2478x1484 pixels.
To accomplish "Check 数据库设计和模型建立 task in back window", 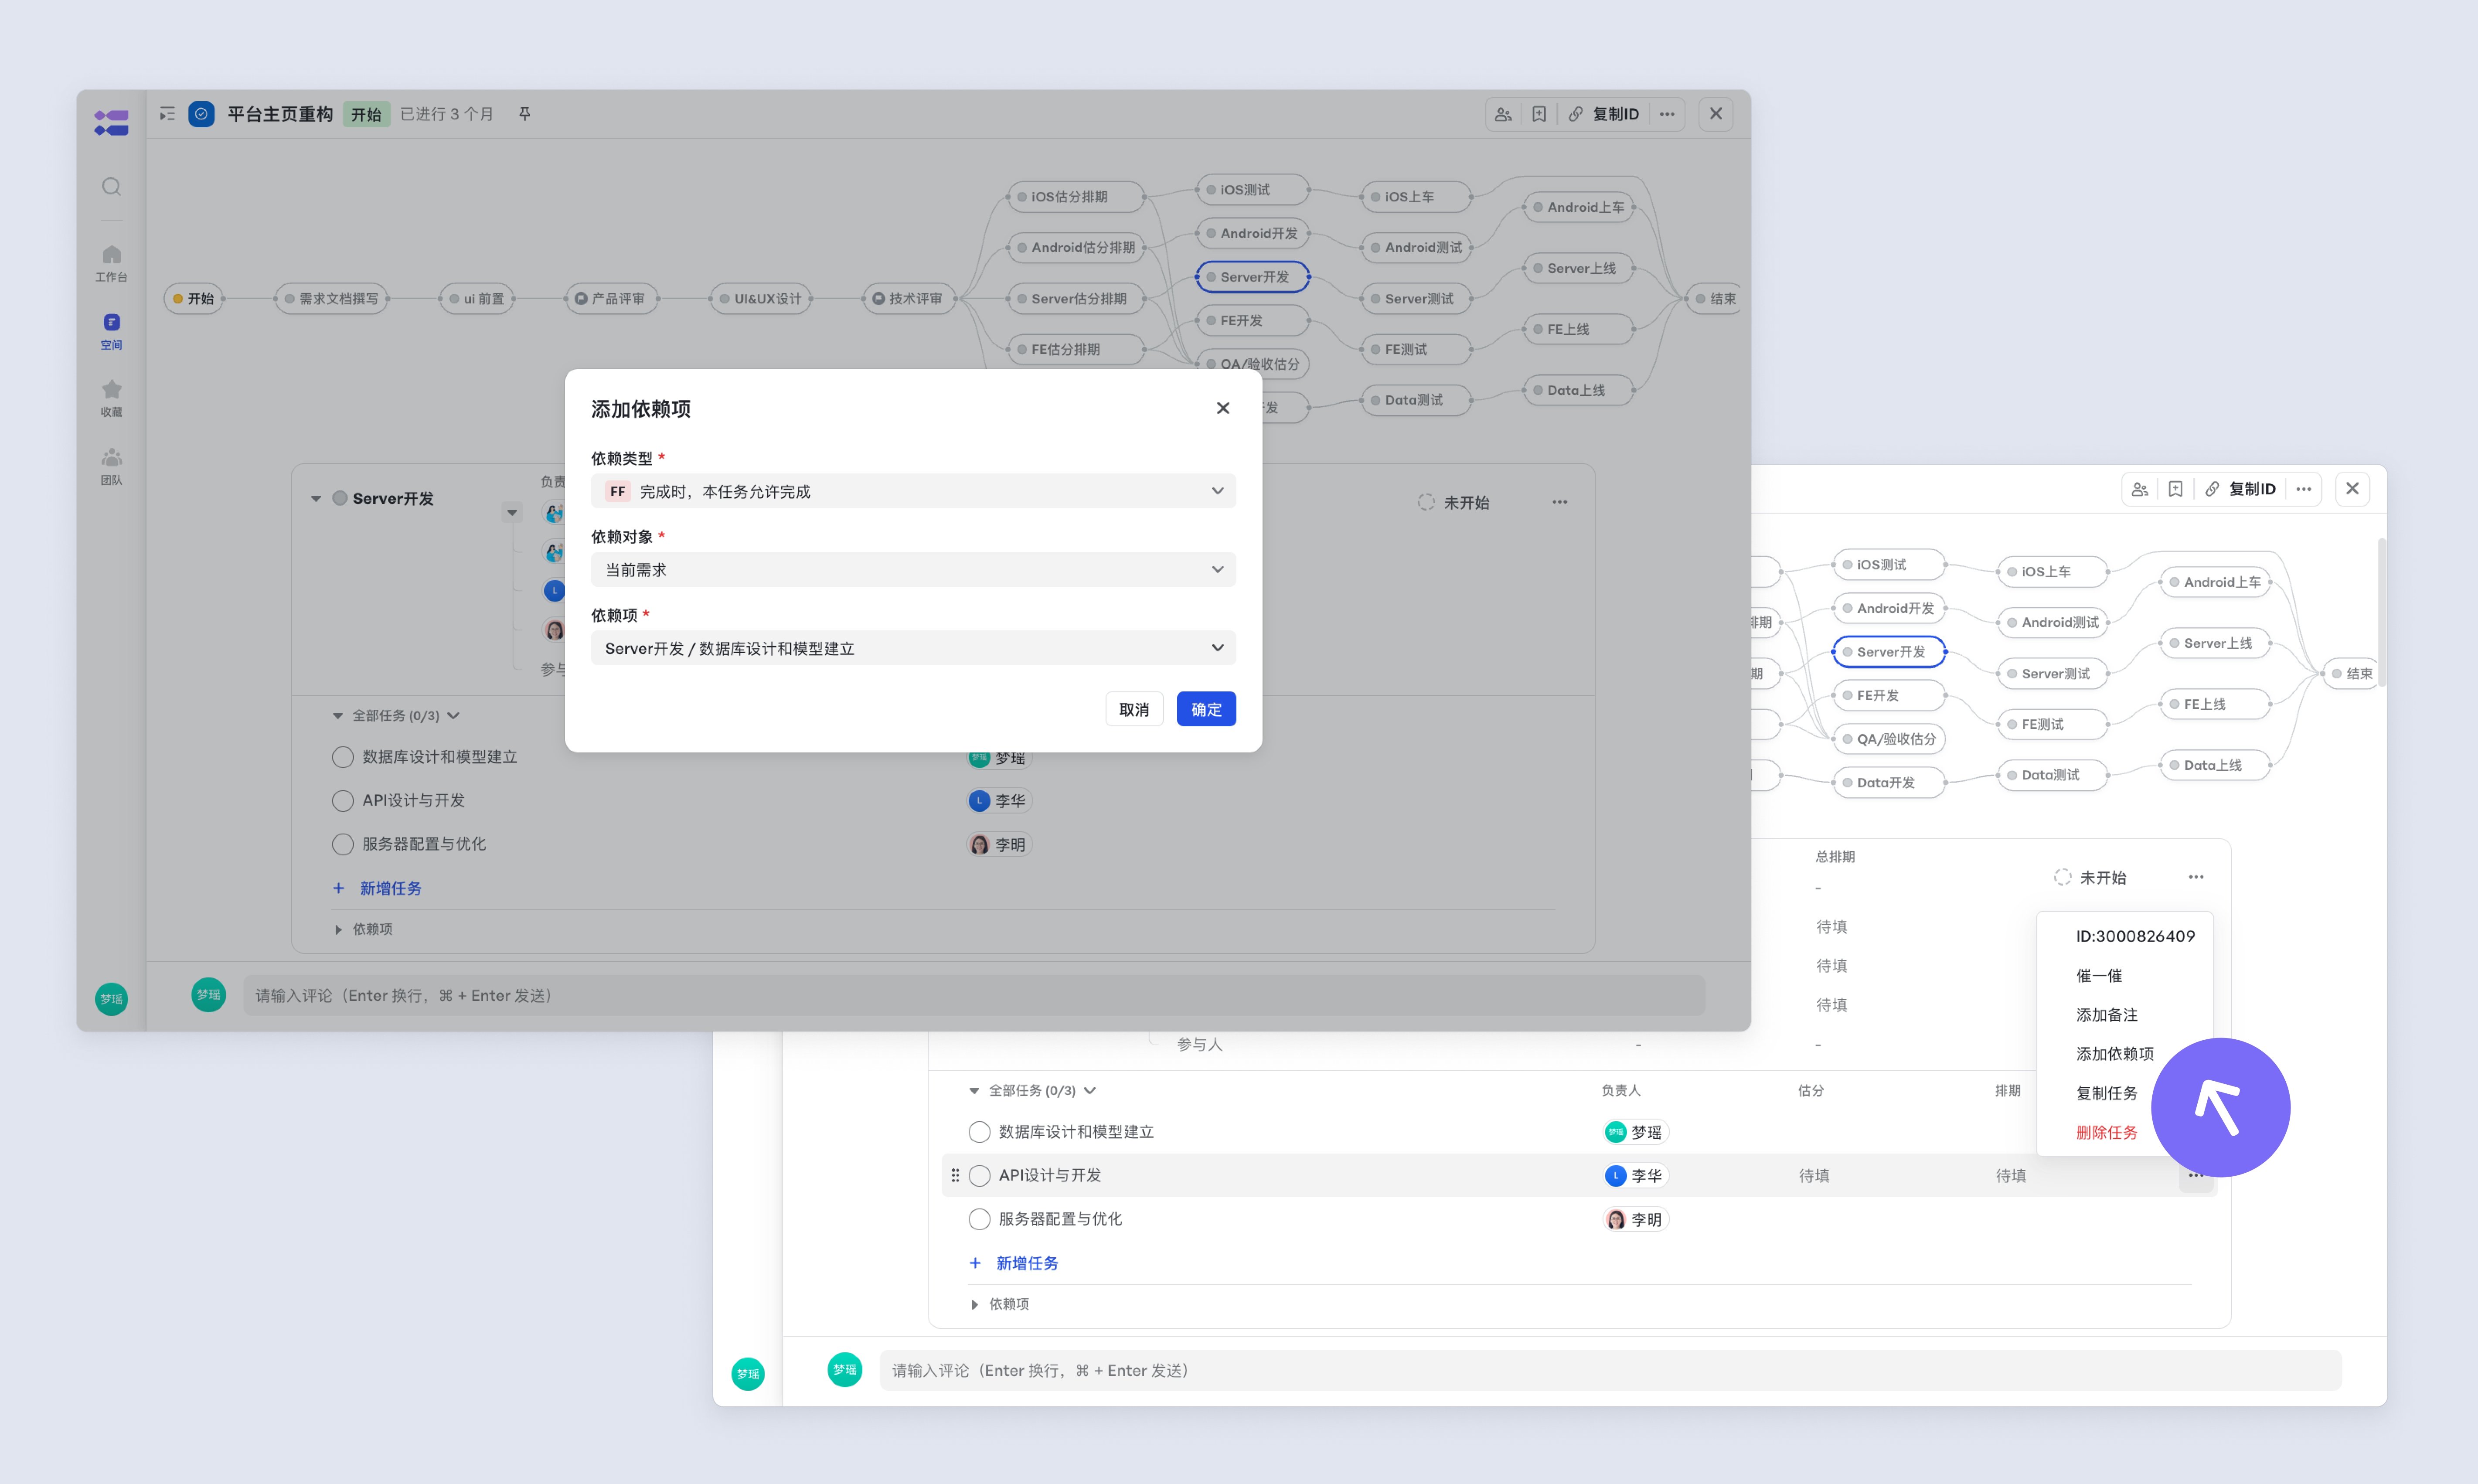I will [980, 1132].
